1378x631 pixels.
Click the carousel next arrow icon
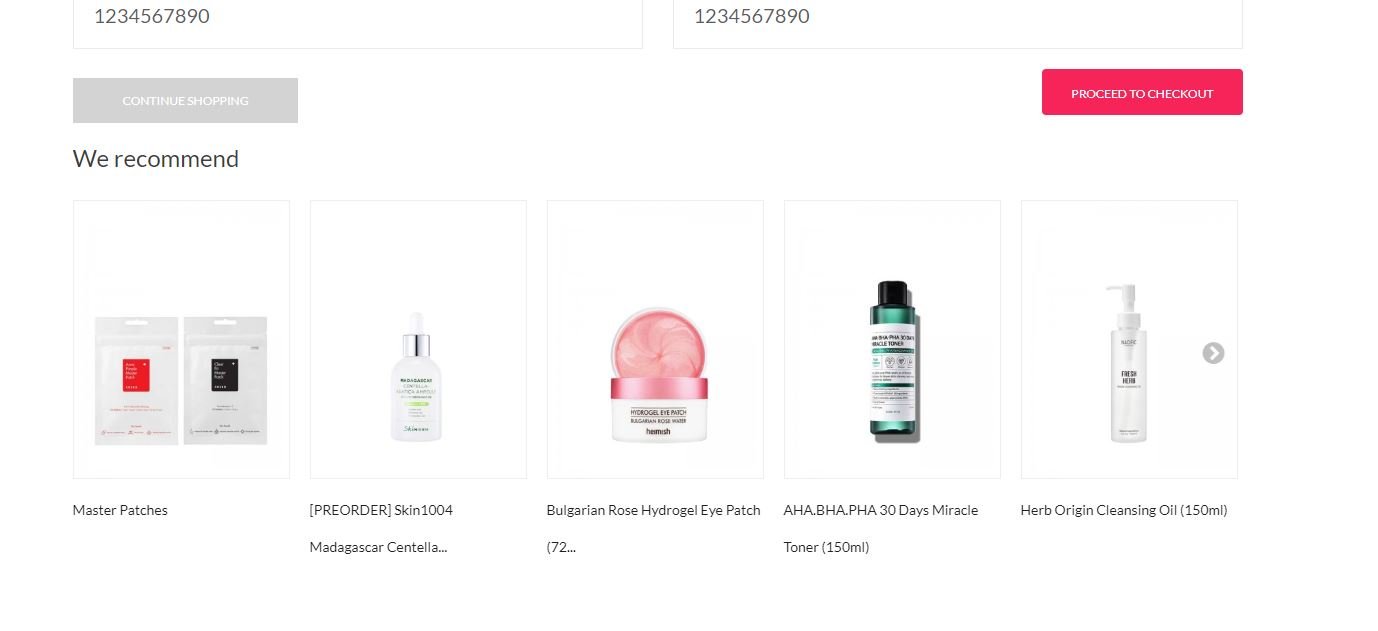point(1213,353)
